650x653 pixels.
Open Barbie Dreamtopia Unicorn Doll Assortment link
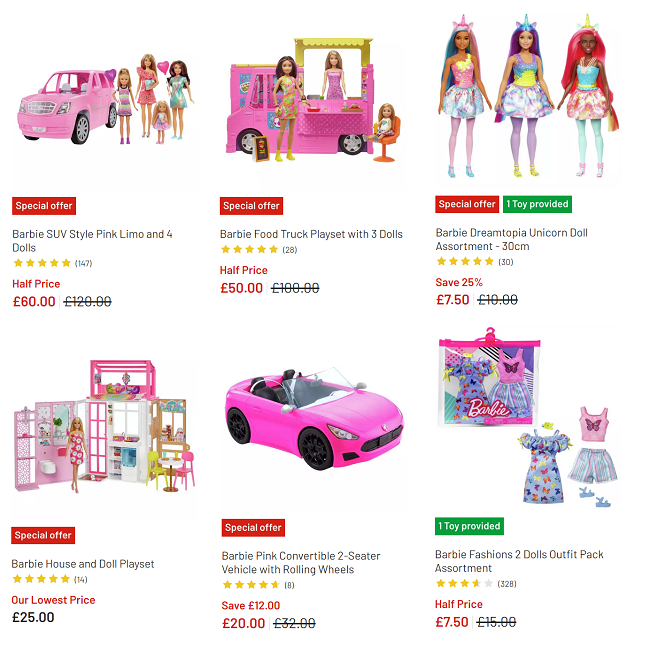511,239
